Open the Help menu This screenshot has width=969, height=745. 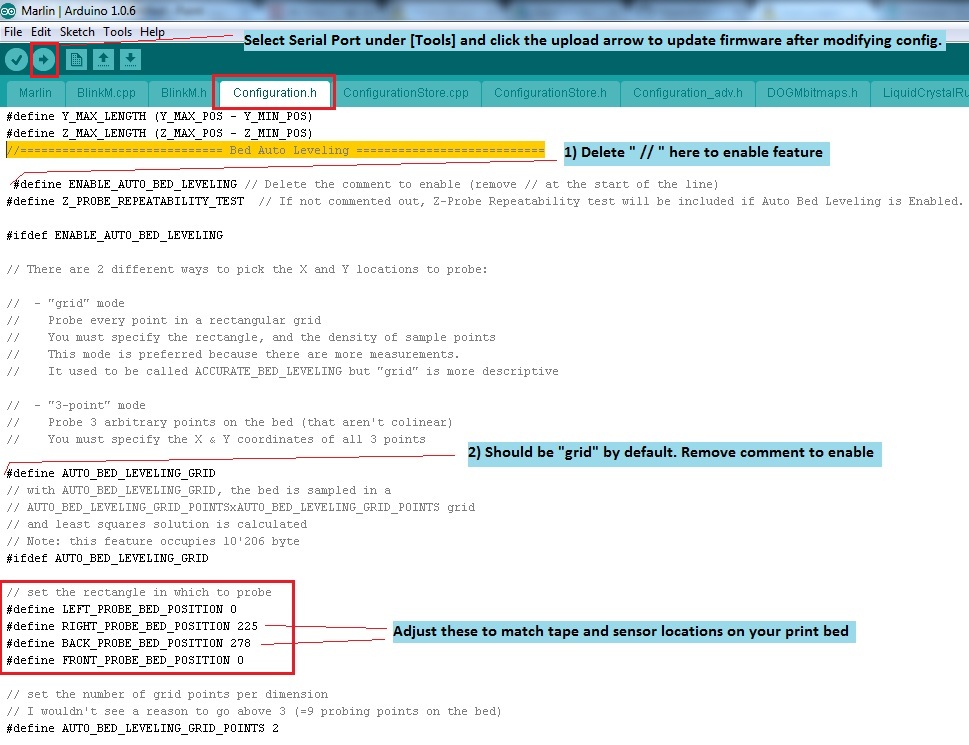152,32
